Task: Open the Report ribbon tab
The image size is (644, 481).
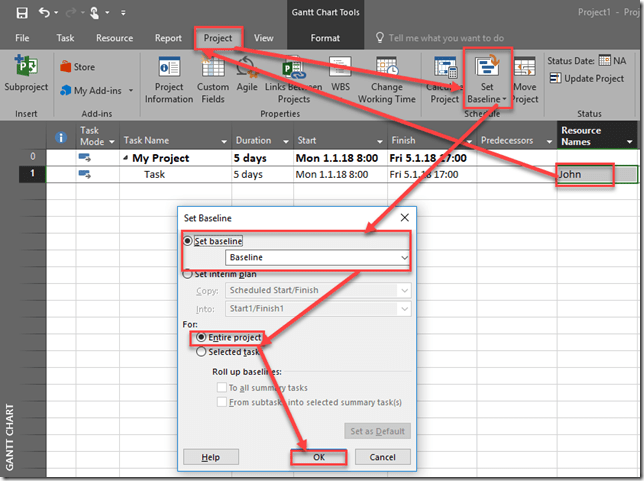Action: coord(168,38)
